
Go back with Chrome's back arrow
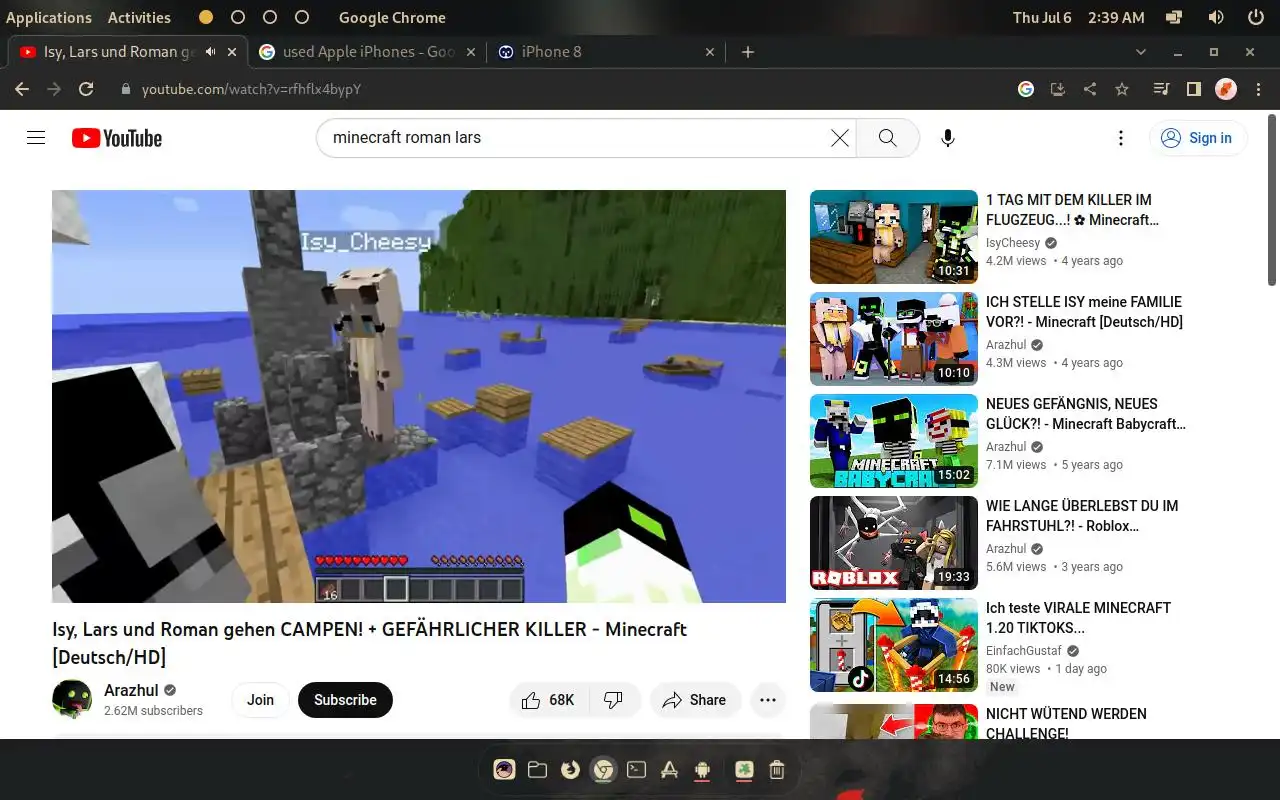coord(22,89)
